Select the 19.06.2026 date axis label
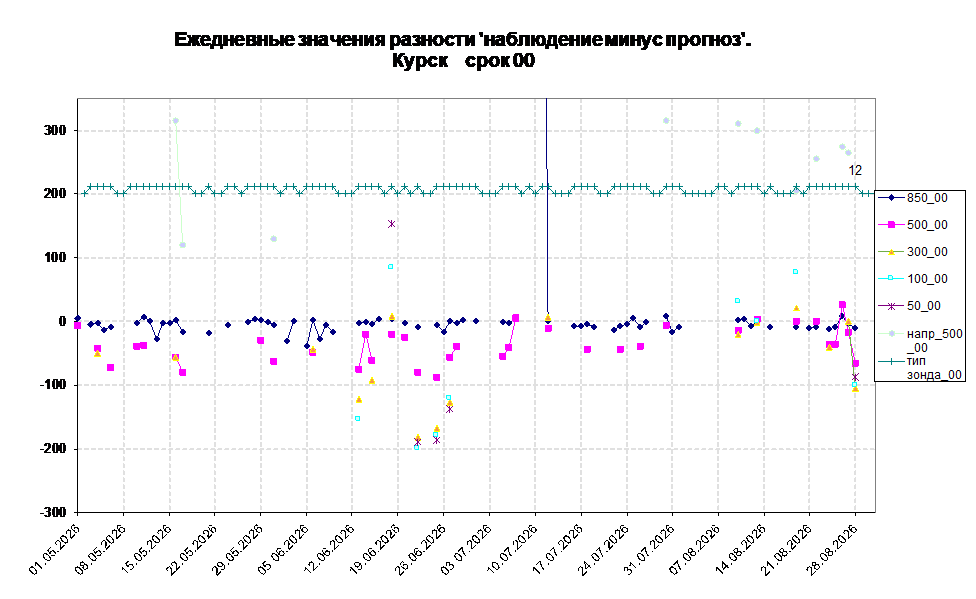Image resolution: width=976 pixels, height=599 pixels. (375, 549)
